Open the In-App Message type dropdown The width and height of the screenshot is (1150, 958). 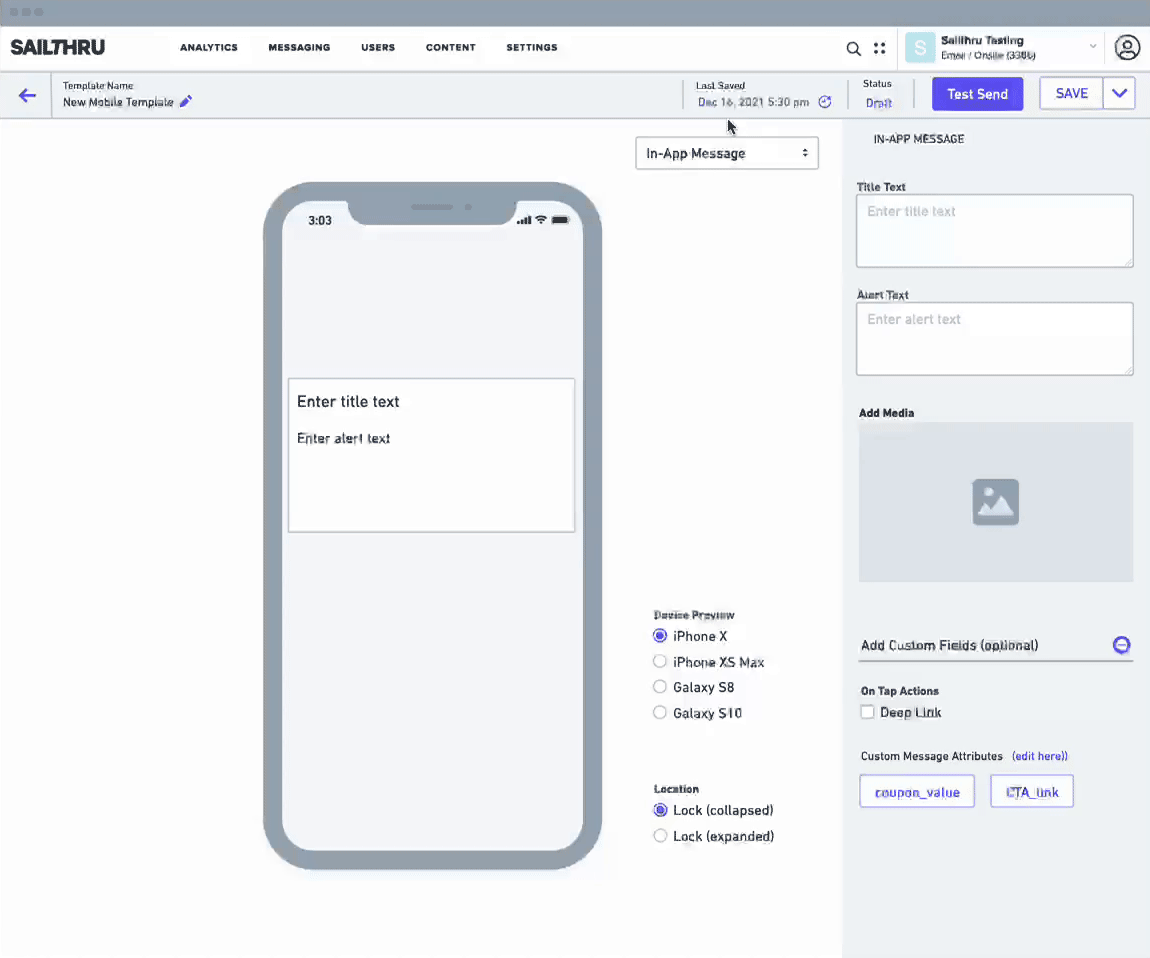[727, 153]
